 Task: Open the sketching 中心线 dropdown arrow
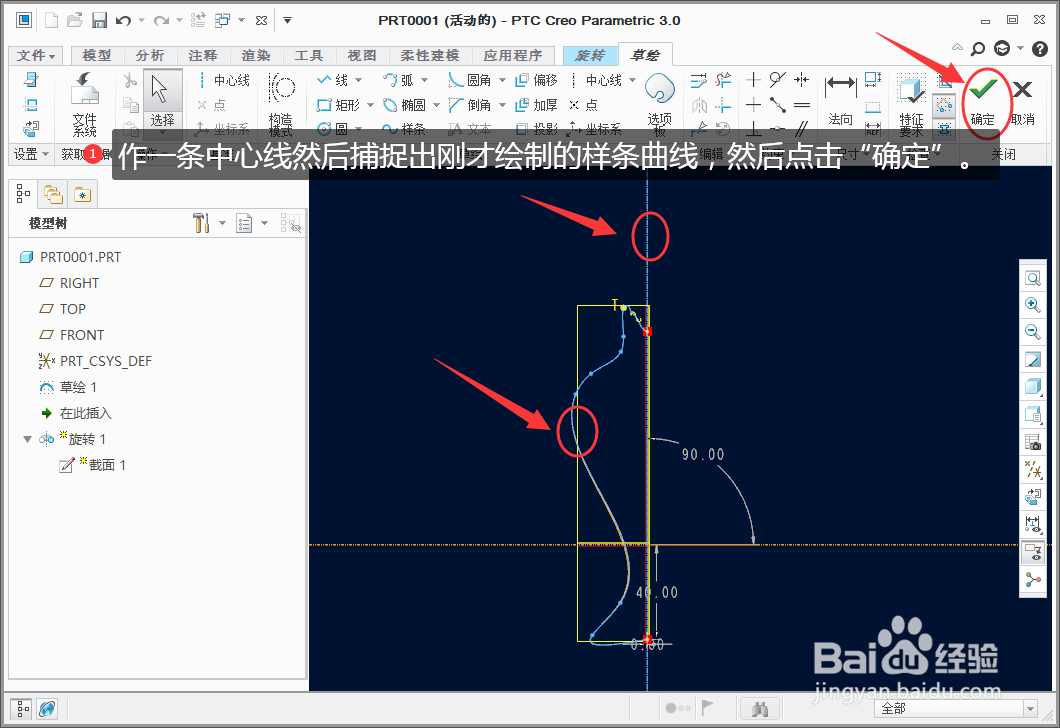coord(633,80)
